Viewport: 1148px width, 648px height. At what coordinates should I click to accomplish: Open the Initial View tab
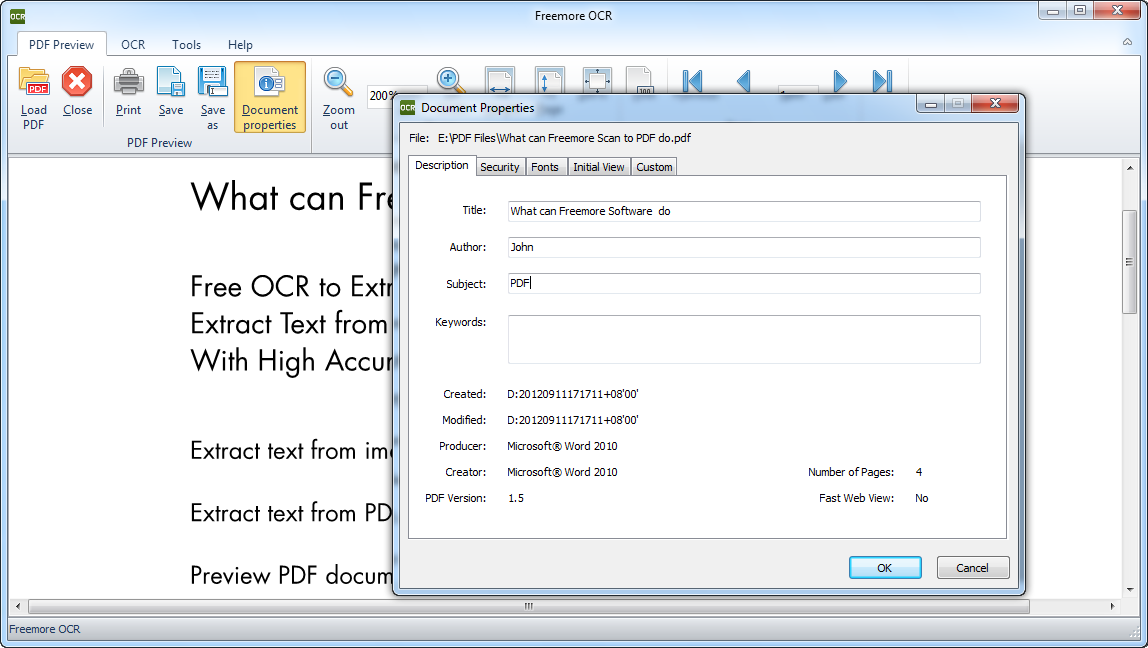point(598,167)
